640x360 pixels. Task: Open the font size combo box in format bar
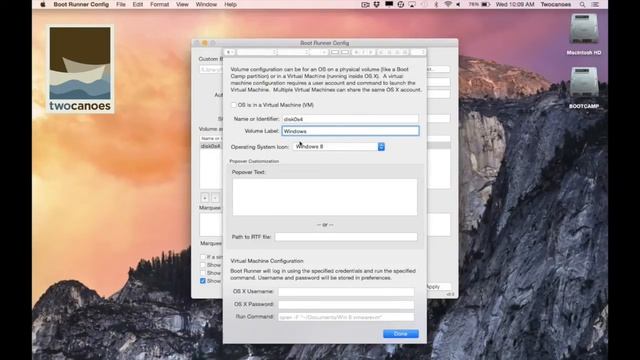click(x=319, y=52)
